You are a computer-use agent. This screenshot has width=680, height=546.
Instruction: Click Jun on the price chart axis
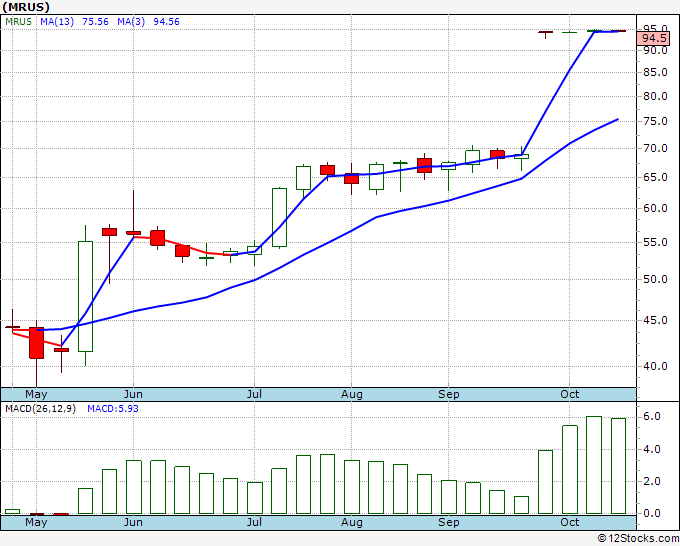(x=133, y=395)
